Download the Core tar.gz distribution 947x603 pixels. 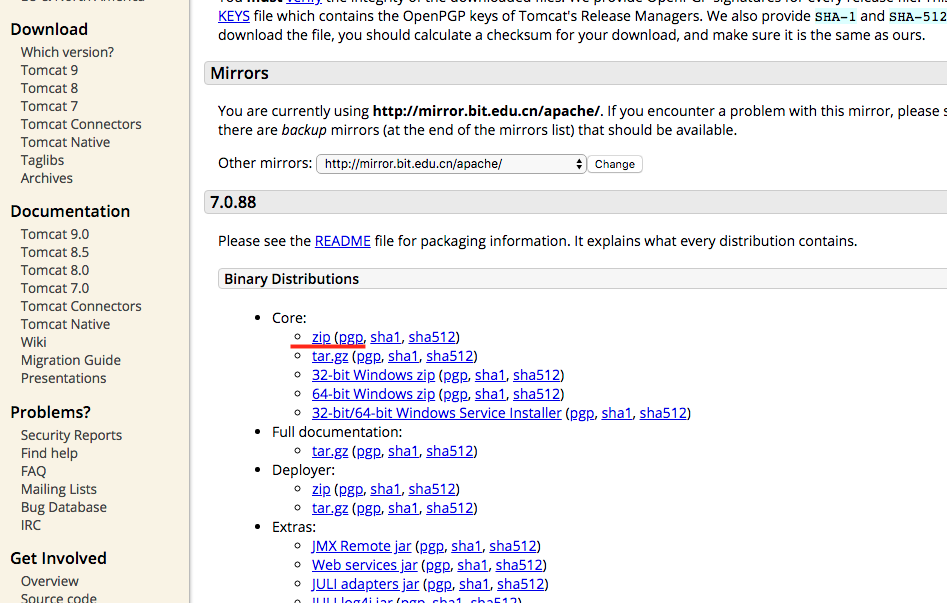pos(330,356)
